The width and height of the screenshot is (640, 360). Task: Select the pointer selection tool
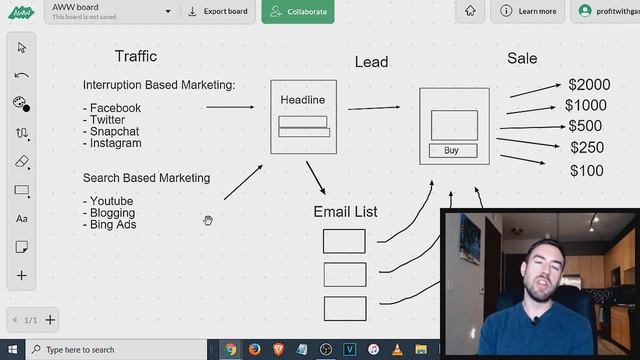tap(22, 48)
